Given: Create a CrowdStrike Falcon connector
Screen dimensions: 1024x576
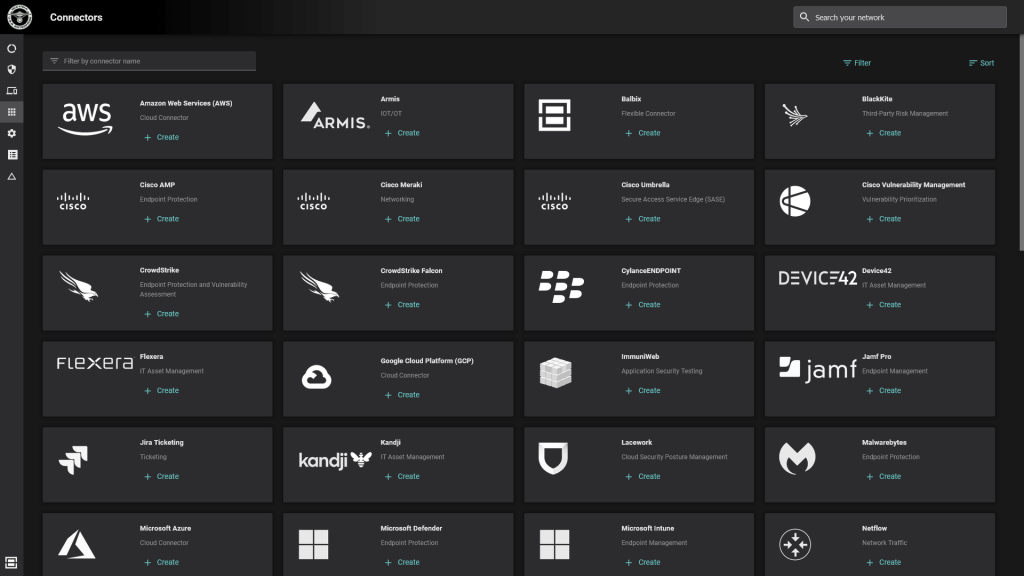Looking at the screenshot, I should pos(402,304).
